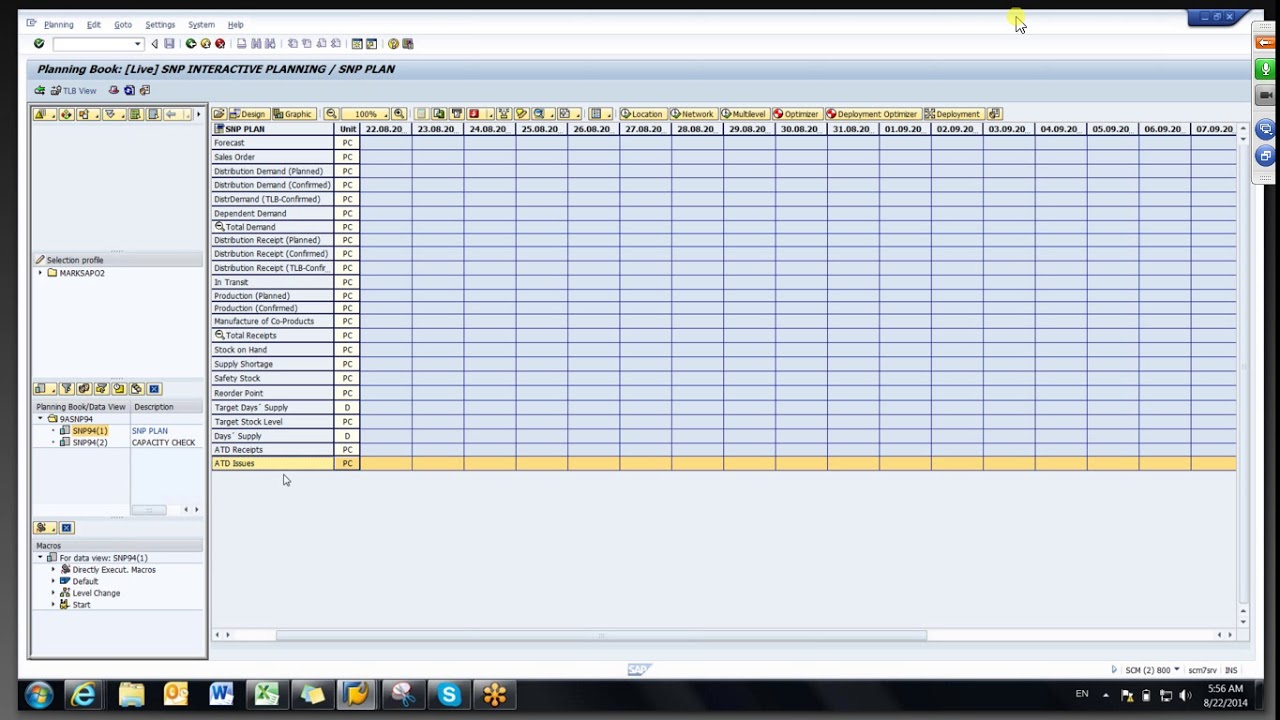The image size is (1280, 720).
Task: Open Microsoft Word from the taskbar
Action: tap(221, 695)
